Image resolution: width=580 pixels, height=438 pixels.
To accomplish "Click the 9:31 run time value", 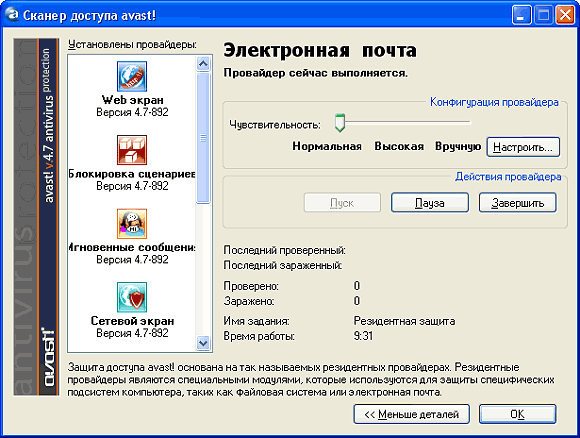I will (x=363, y=336).
